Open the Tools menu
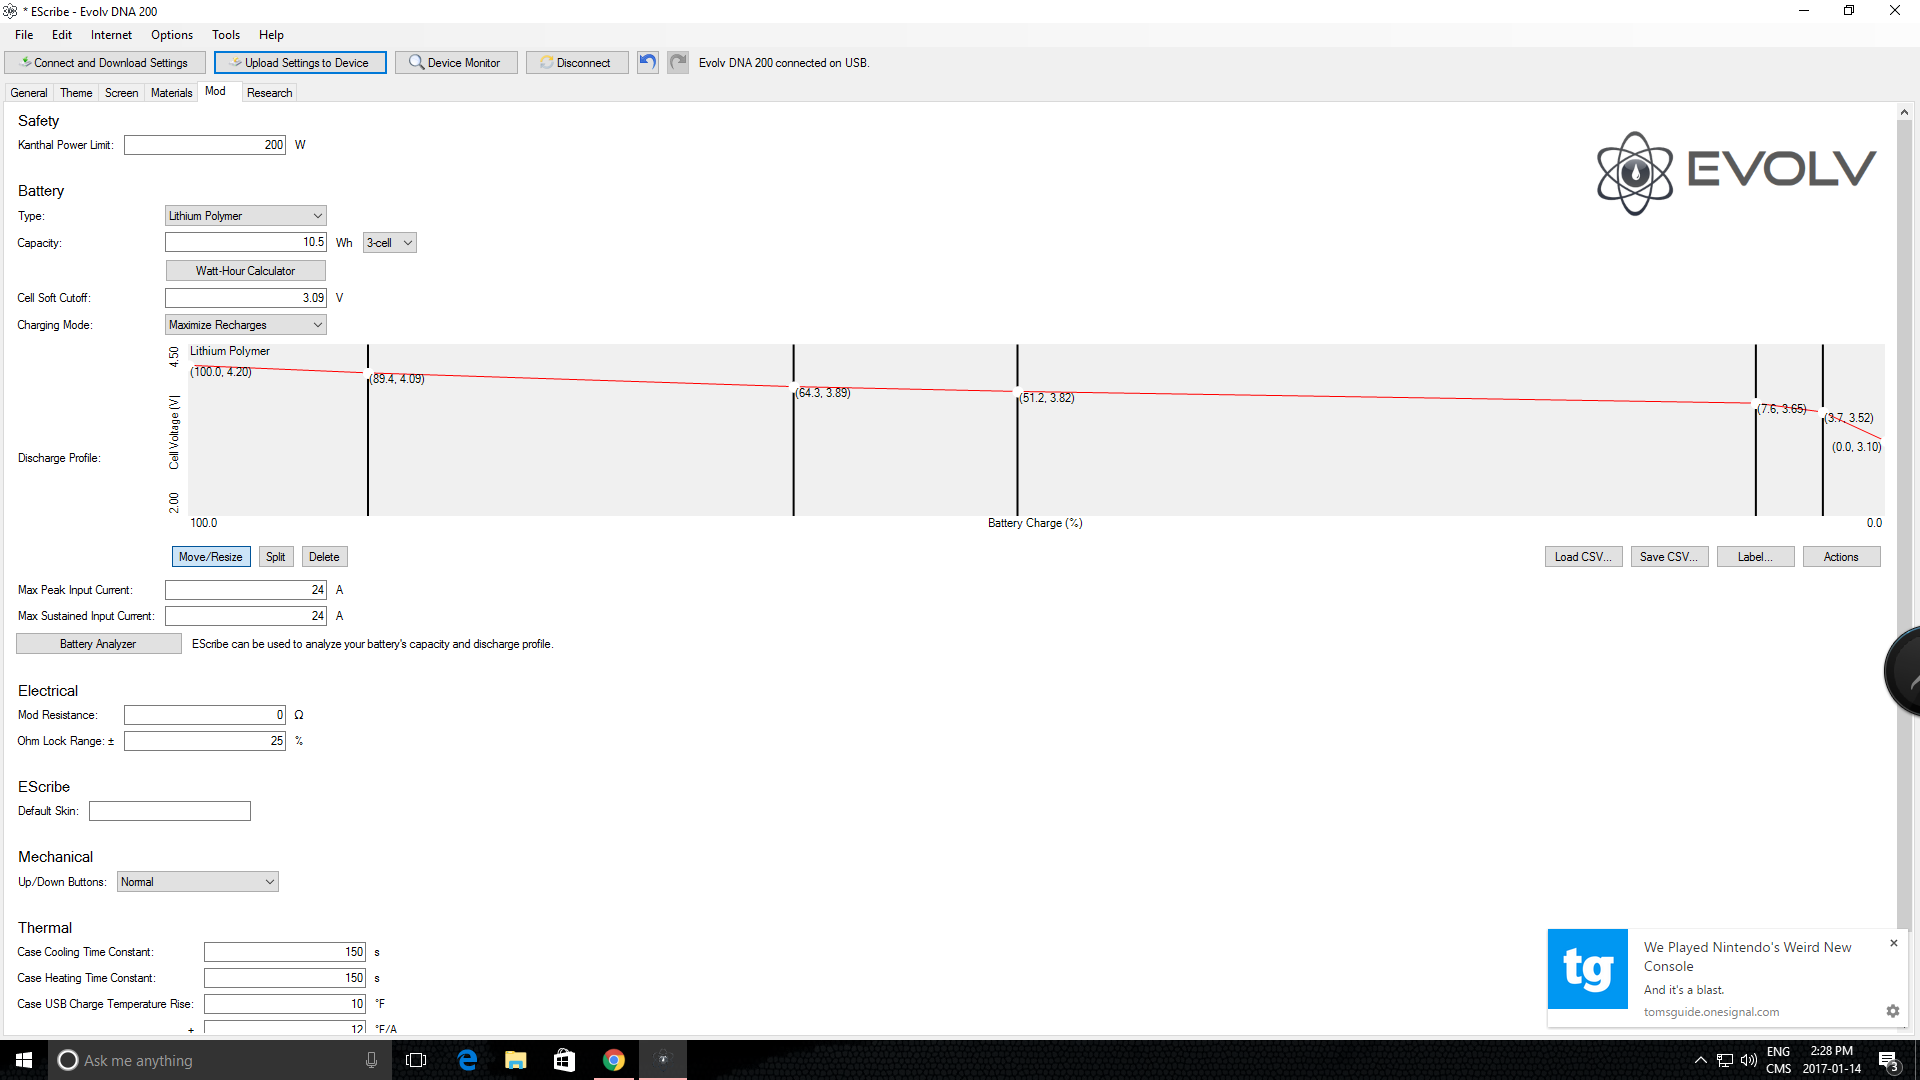The image size is (1920, 1080). tap(225, 35)
